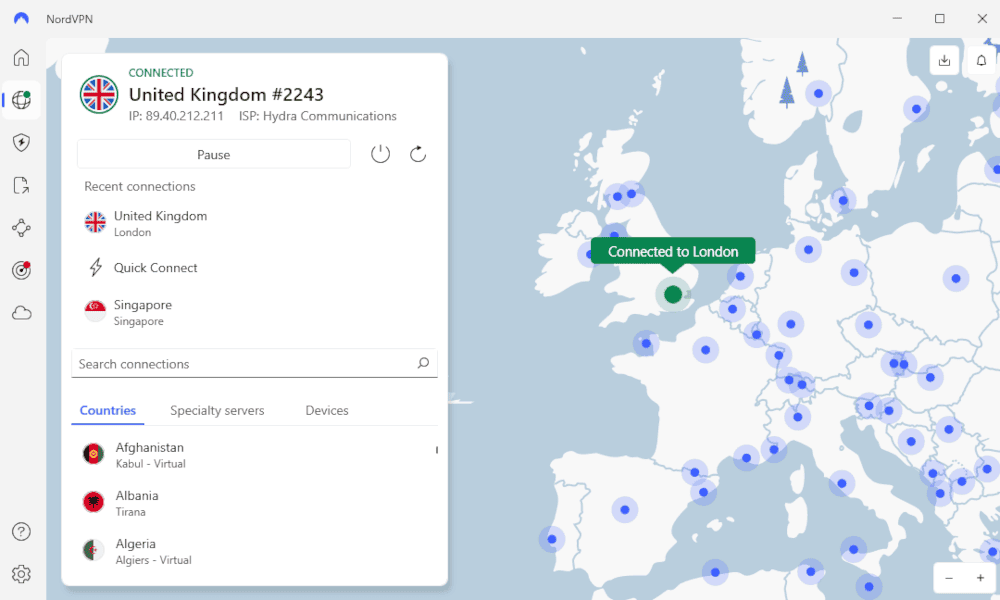The image size is (1000, 600).
Task: Open the Home icon in sidebar
Action: (x=21, y=57)
